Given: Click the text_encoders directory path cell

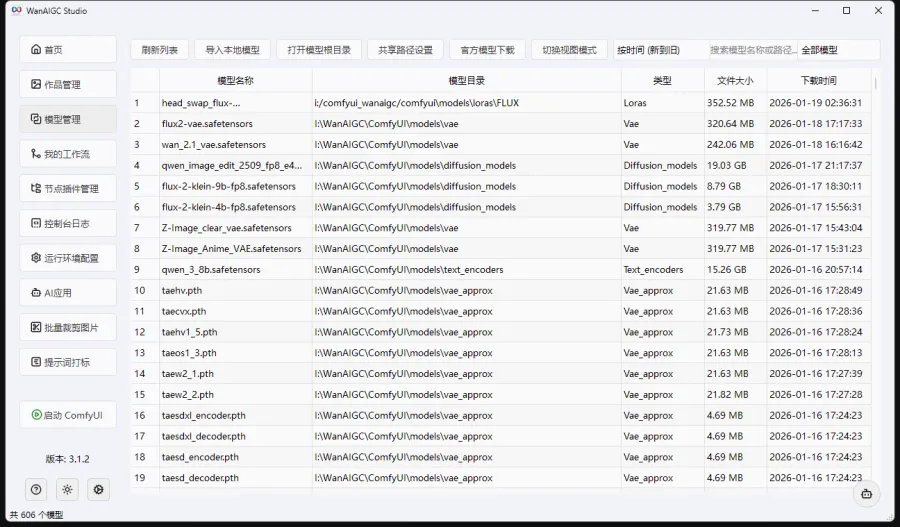Looking at the screenshot, I should 467,269.
